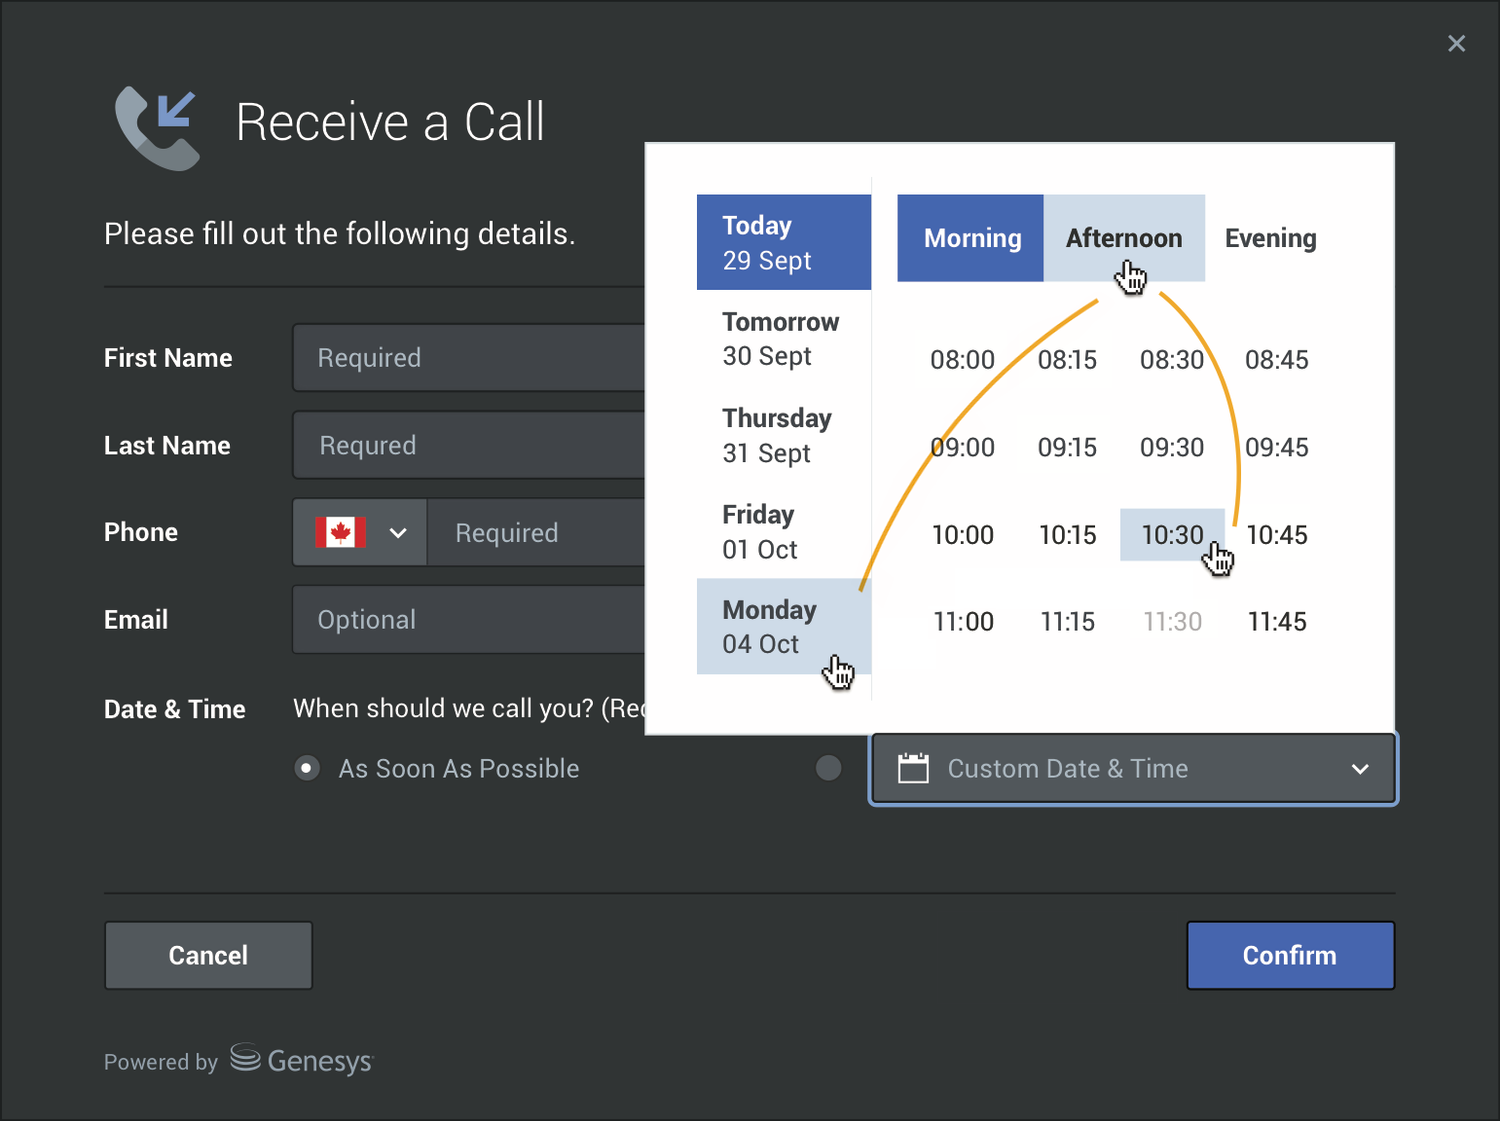Click the Receive a Call phone icon
Image resolution: width=1500 pixels, height=1121 pixels.
(x=157, y=127)
